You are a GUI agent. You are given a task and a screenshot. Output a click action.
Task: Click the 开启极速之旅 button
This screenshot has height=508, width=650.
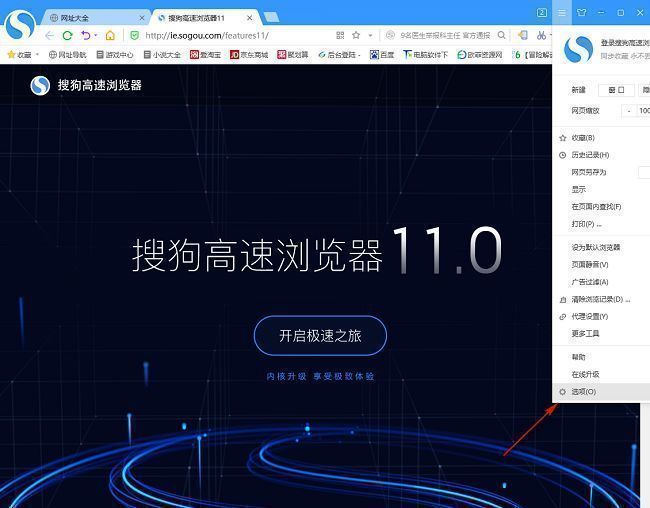click(x=320, y=335)
